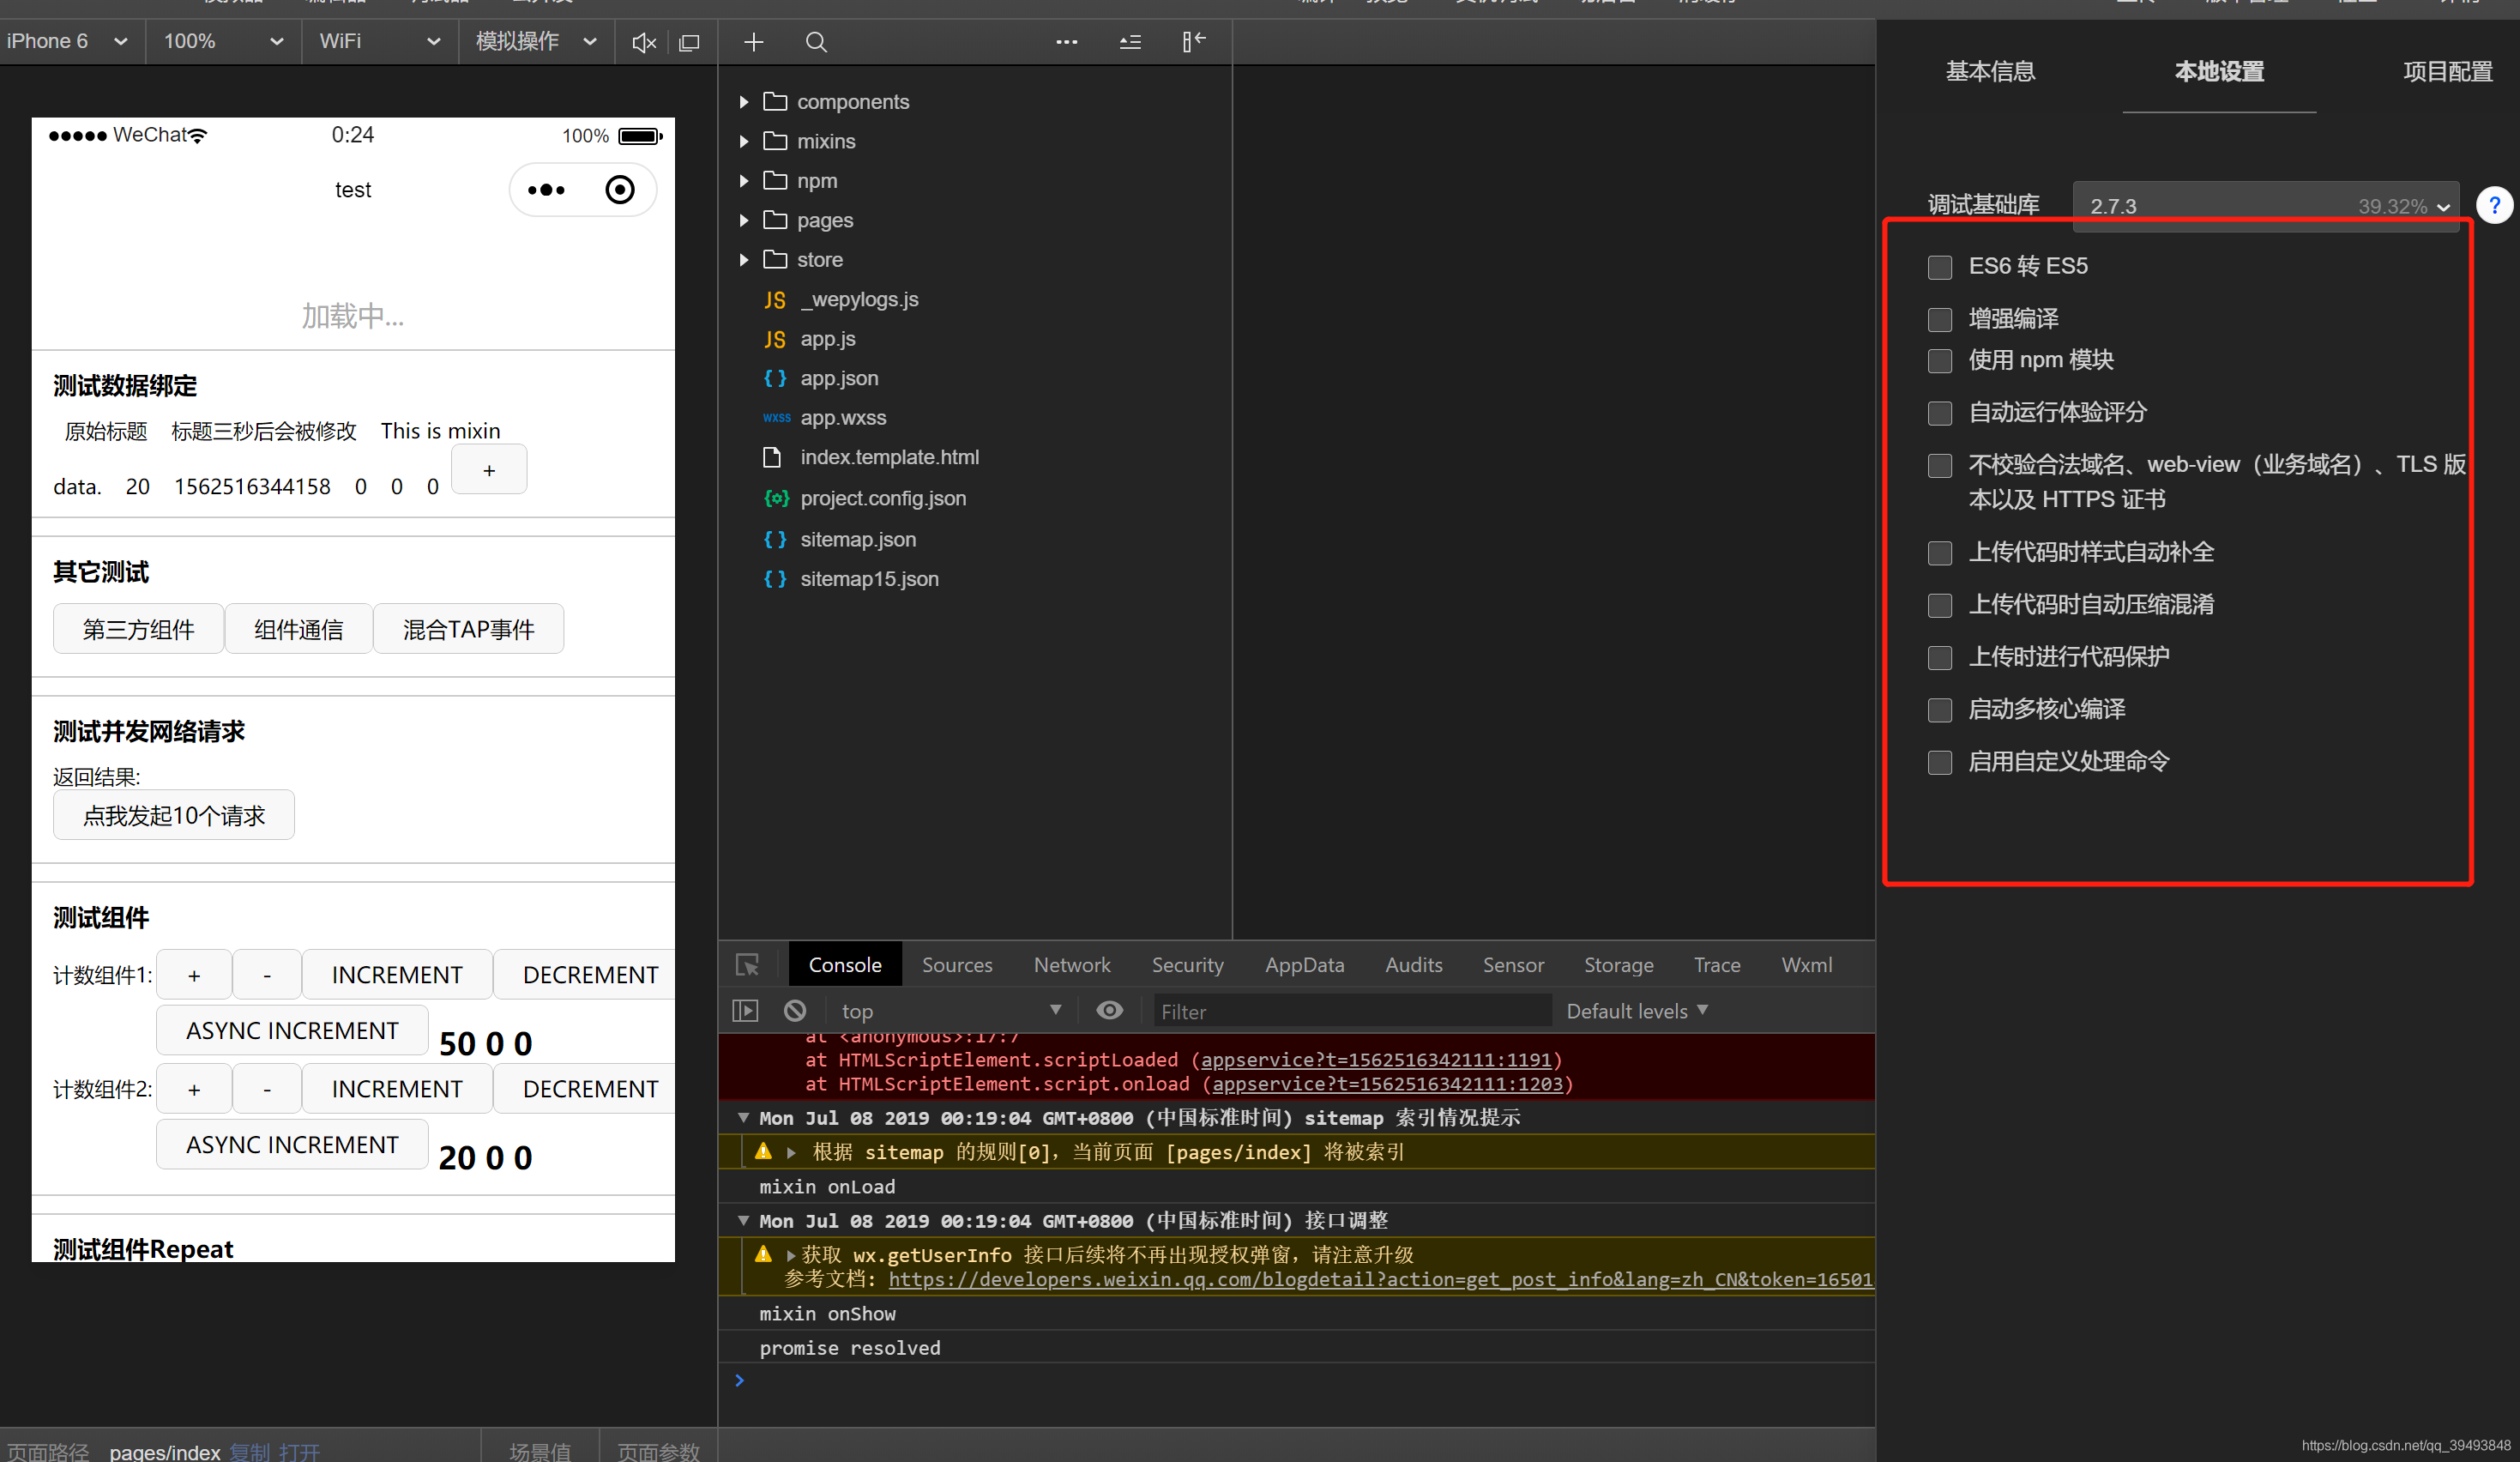Expand the mixins folder
The width and height of the screenshot is (2520, 1462).
tap(744, 142)
